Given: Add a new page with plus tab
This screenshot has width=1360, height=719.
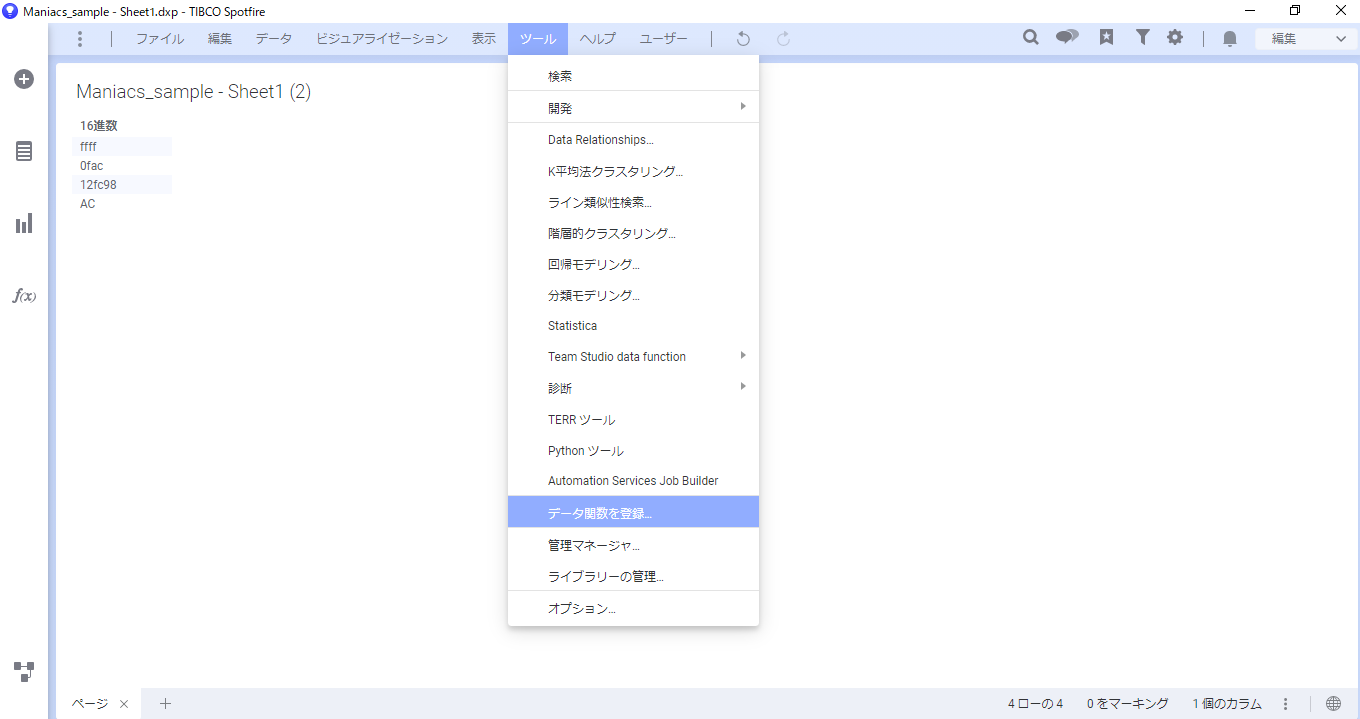Looking at the screenshot, I should point(166,704).
